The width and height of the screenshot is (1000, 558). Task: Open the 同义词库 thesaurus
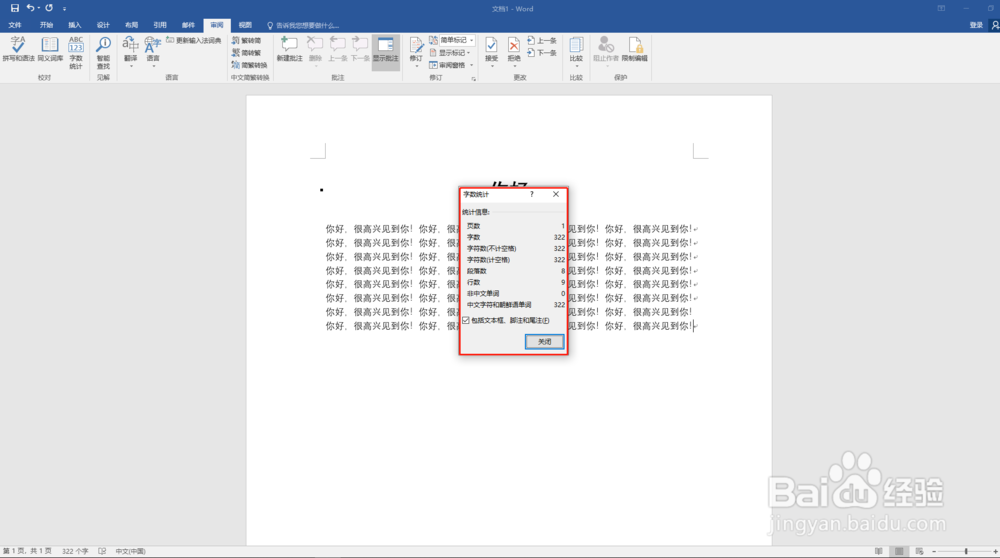(50, 49)
